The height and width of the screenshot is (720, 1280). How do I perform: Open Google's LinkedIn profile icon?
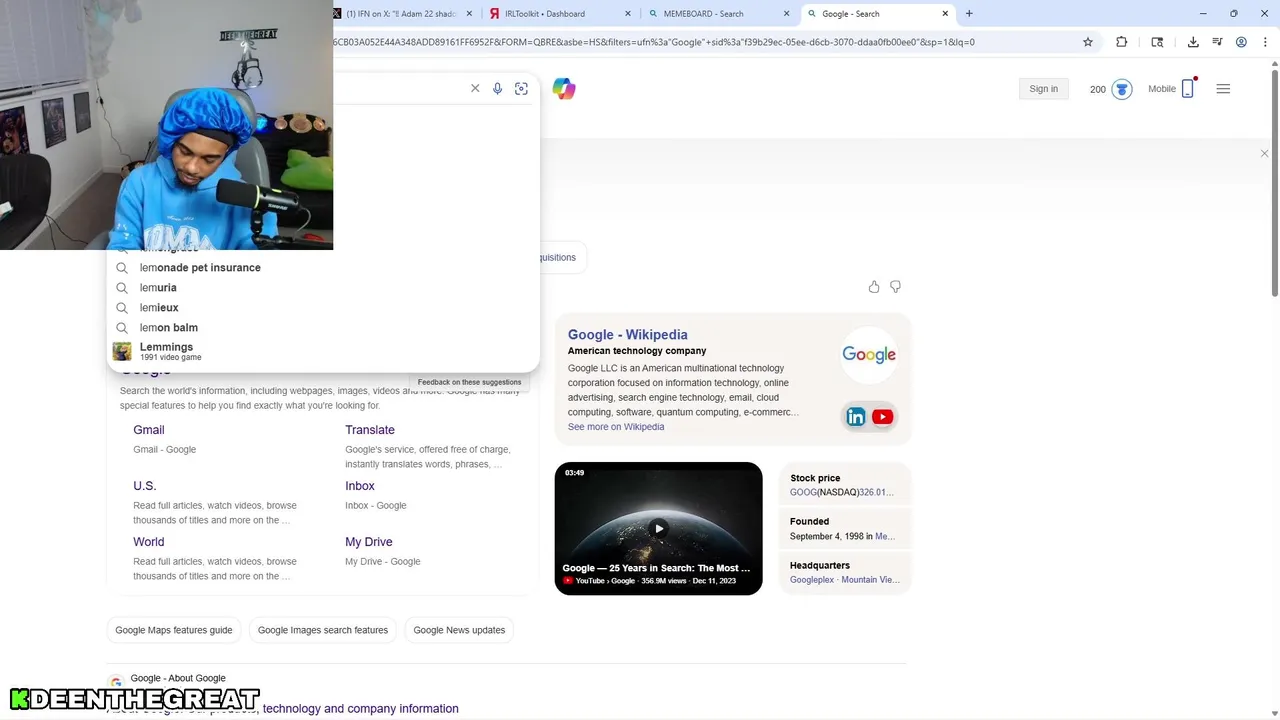[856, 417]
